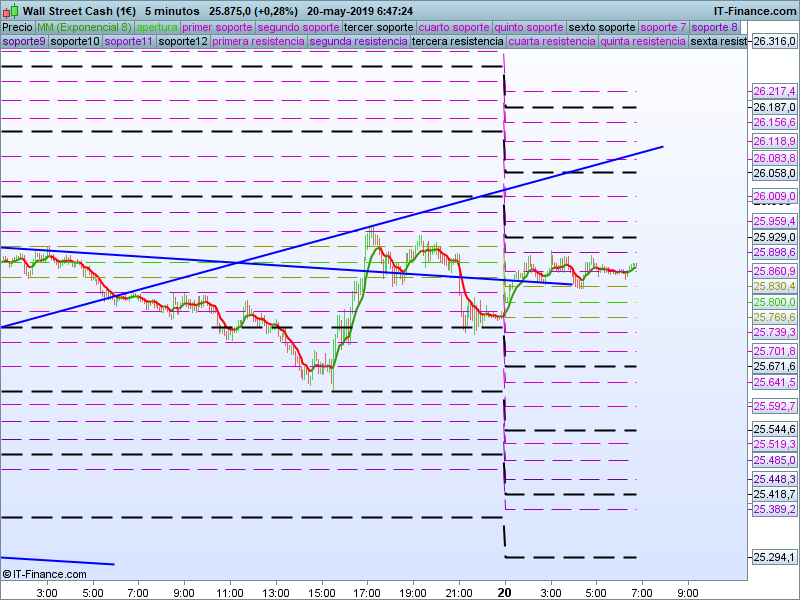The height and width of the screenshot is (600, 800).
Task: Select the soporte 8 label
Action: 715,27
